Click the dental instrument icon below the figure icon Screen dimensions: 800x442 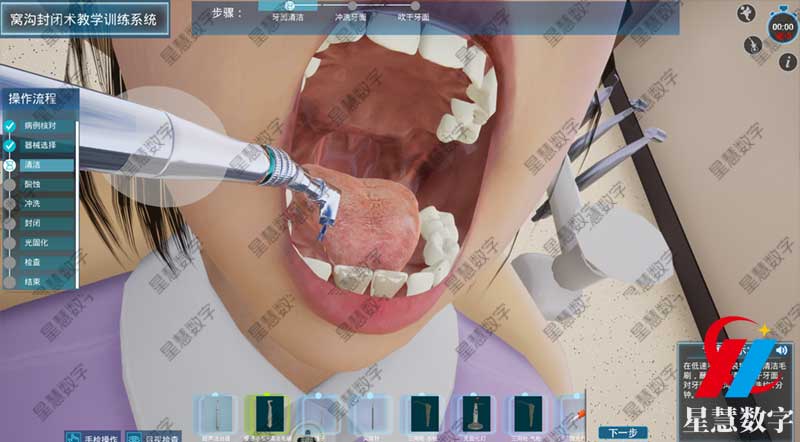coord(753,45)
